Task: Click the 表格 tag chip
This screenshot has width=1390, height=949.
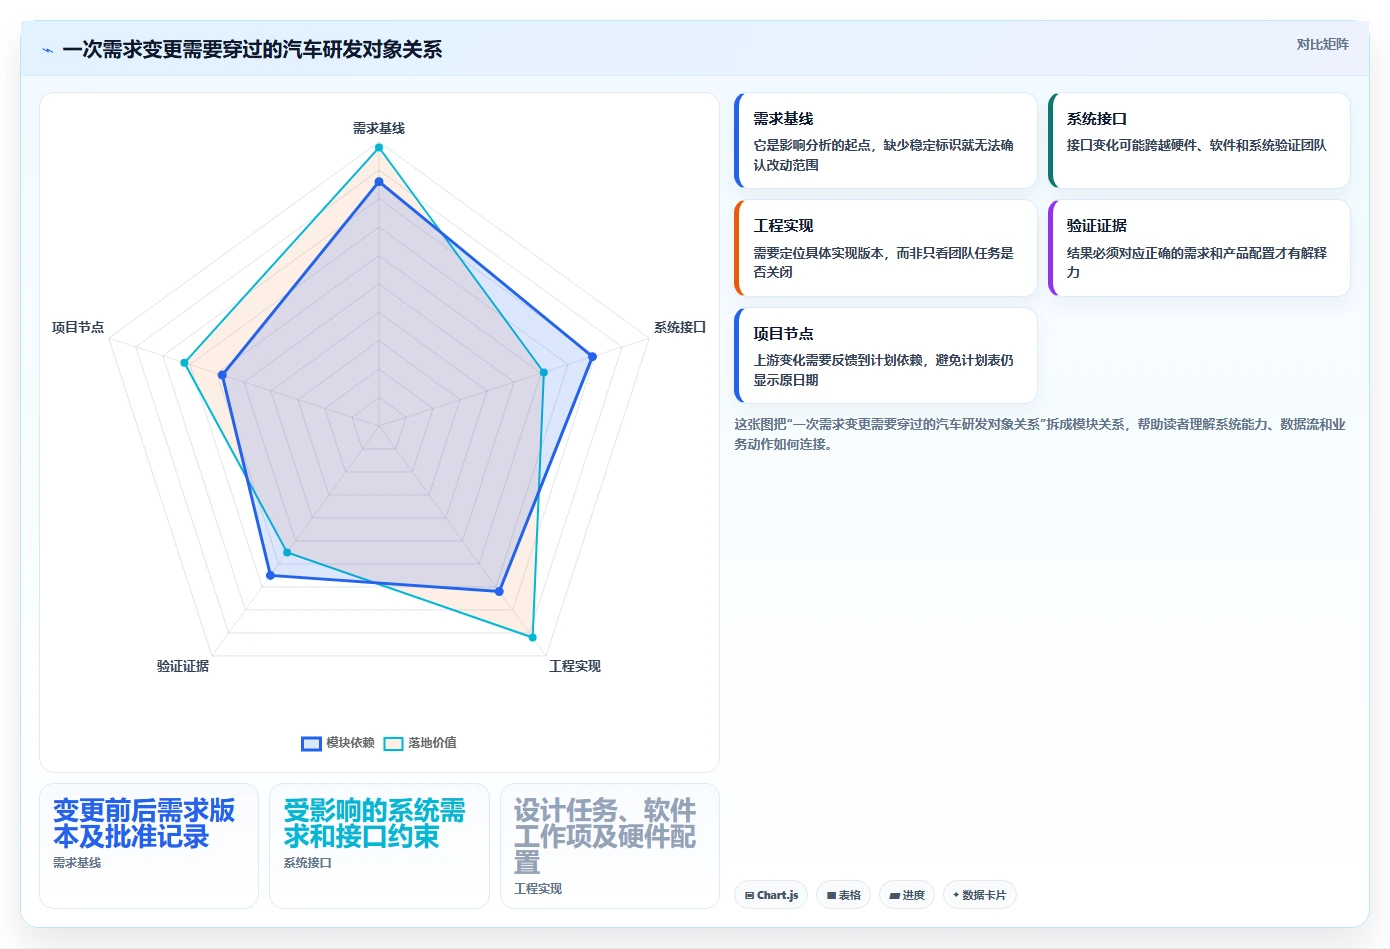Action: pos(844,895)
